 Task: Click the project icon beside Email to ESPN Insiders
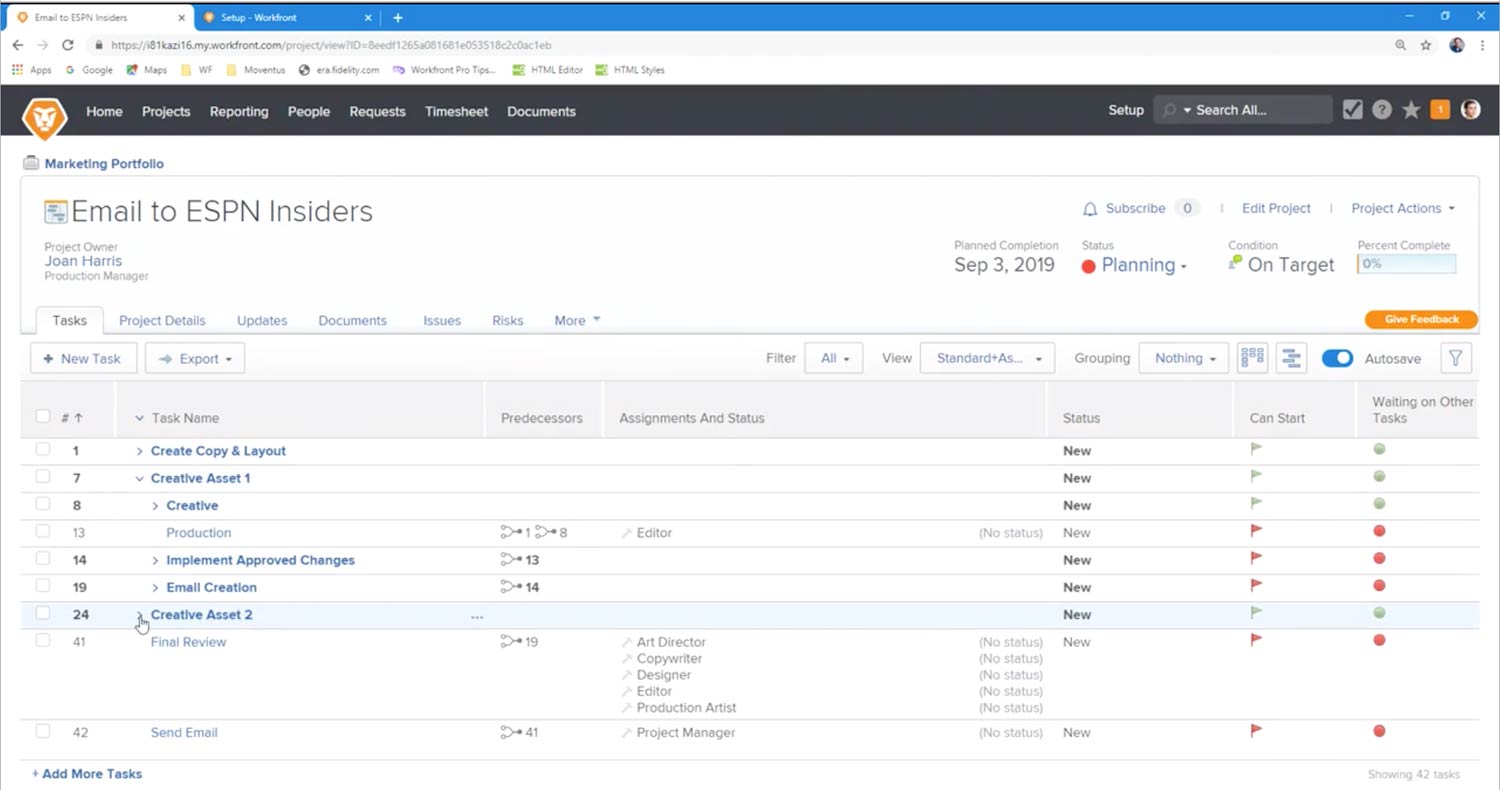tap(55, 212)
